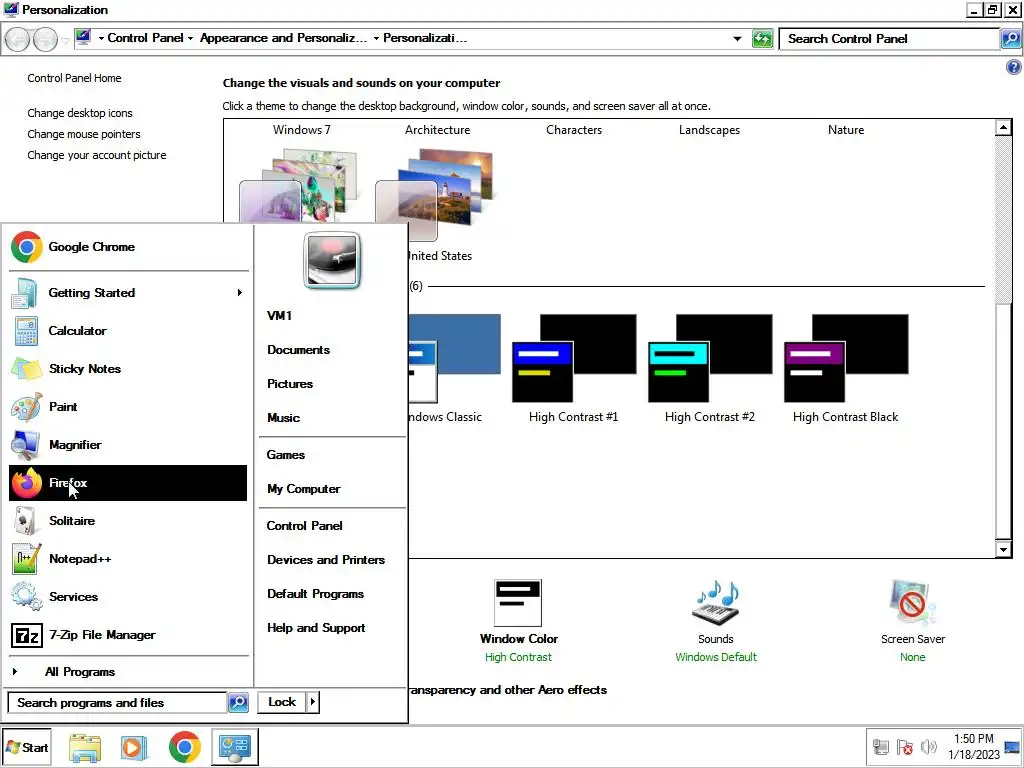This screenshot has width=1024, height=768.
Task: Select High Contrast Black theme
Action: [846, 369]
